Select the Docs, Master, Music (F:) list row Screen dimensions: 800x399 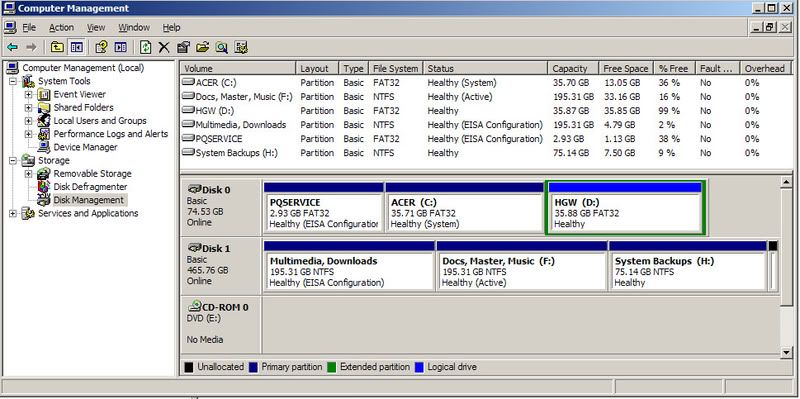tap(487, 97)
